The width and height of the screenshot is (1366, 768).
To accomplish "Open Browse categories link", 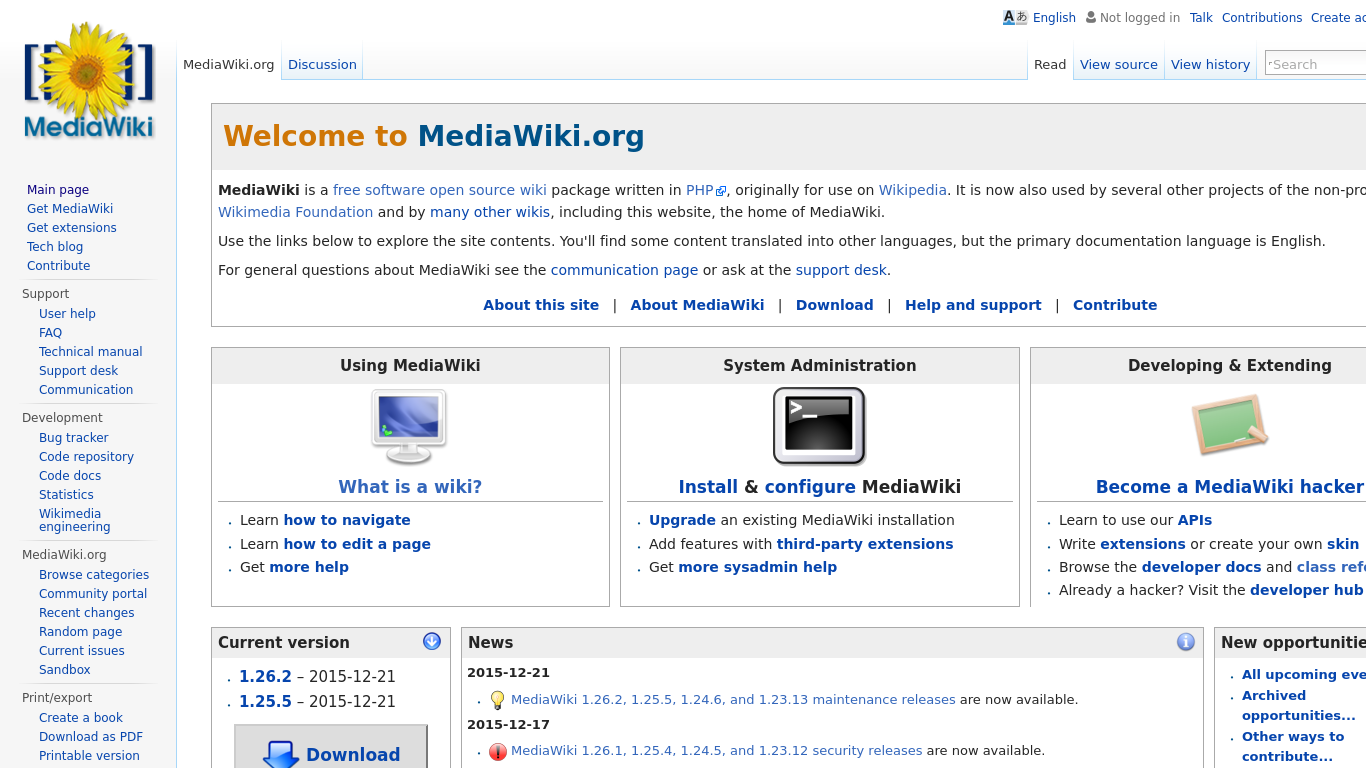I will point(94,575).
